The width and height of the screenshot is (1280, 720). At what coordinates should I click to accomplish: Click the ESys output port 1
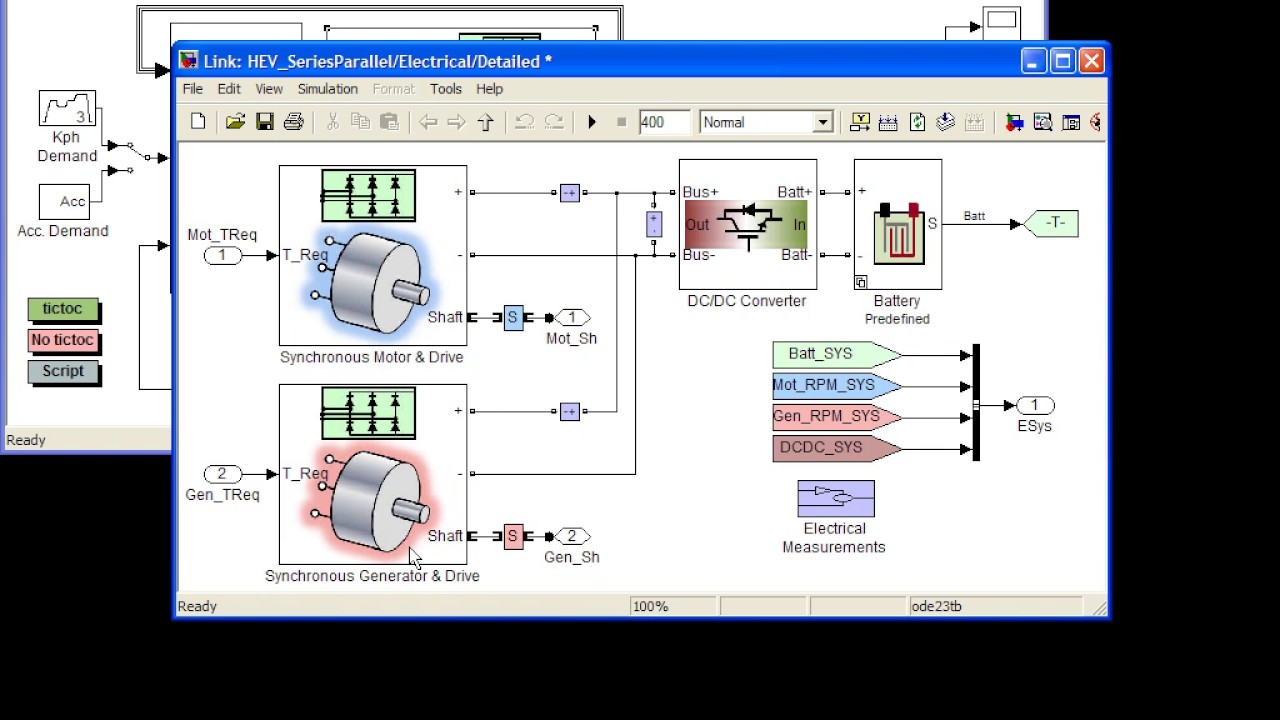[x=1035, y=406]
